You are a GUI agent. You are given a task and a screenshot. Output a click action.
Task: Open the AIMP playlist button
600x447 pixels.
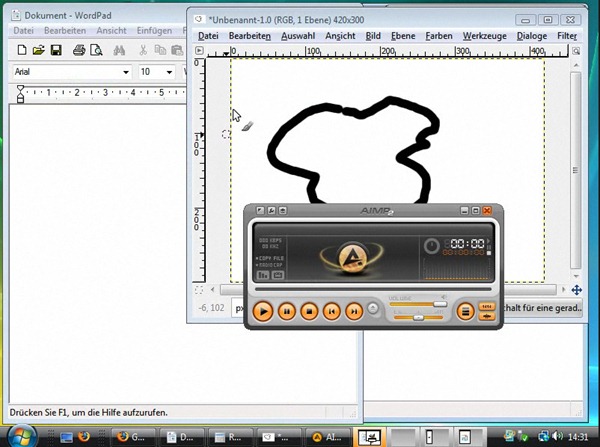[x=464, y=311]
